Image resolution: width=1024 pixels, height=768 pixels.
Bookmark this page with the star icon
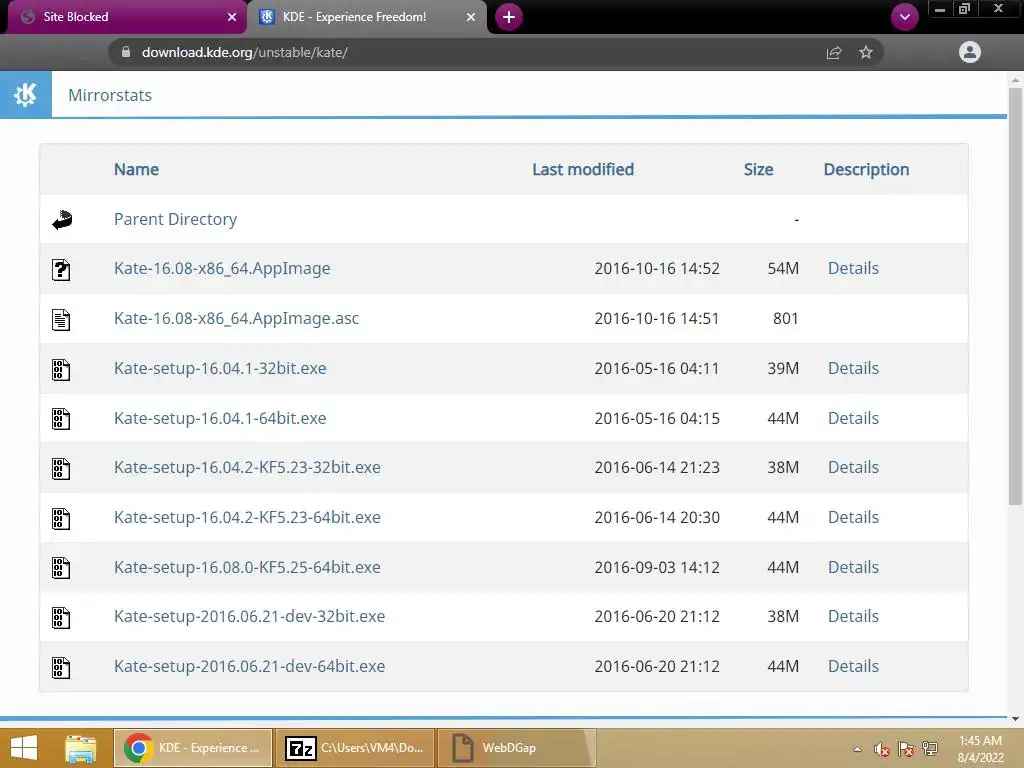[x=866, y=52]
